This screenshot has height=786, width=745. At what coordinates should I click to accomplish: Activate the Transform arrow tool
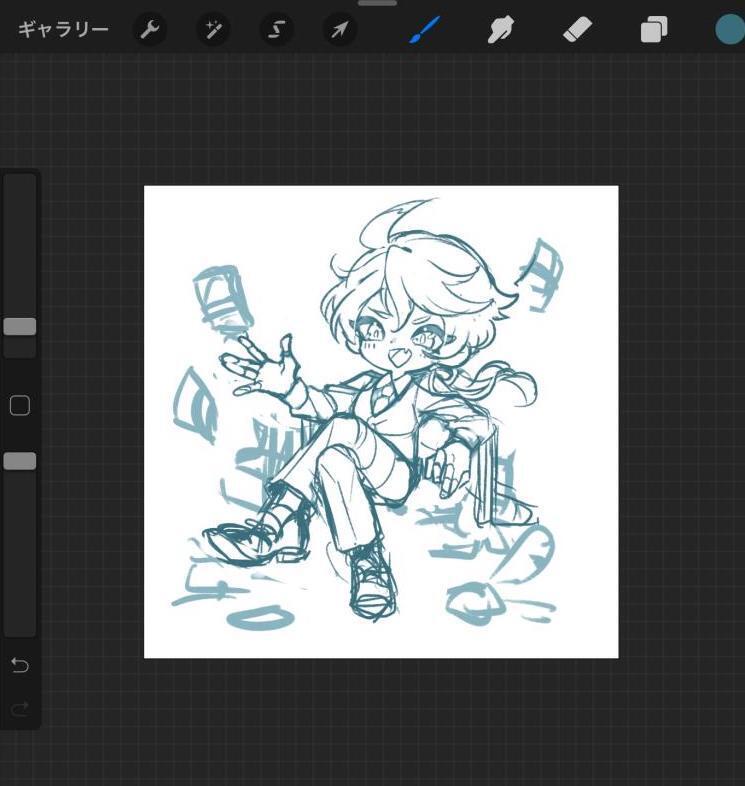(340, 30)
